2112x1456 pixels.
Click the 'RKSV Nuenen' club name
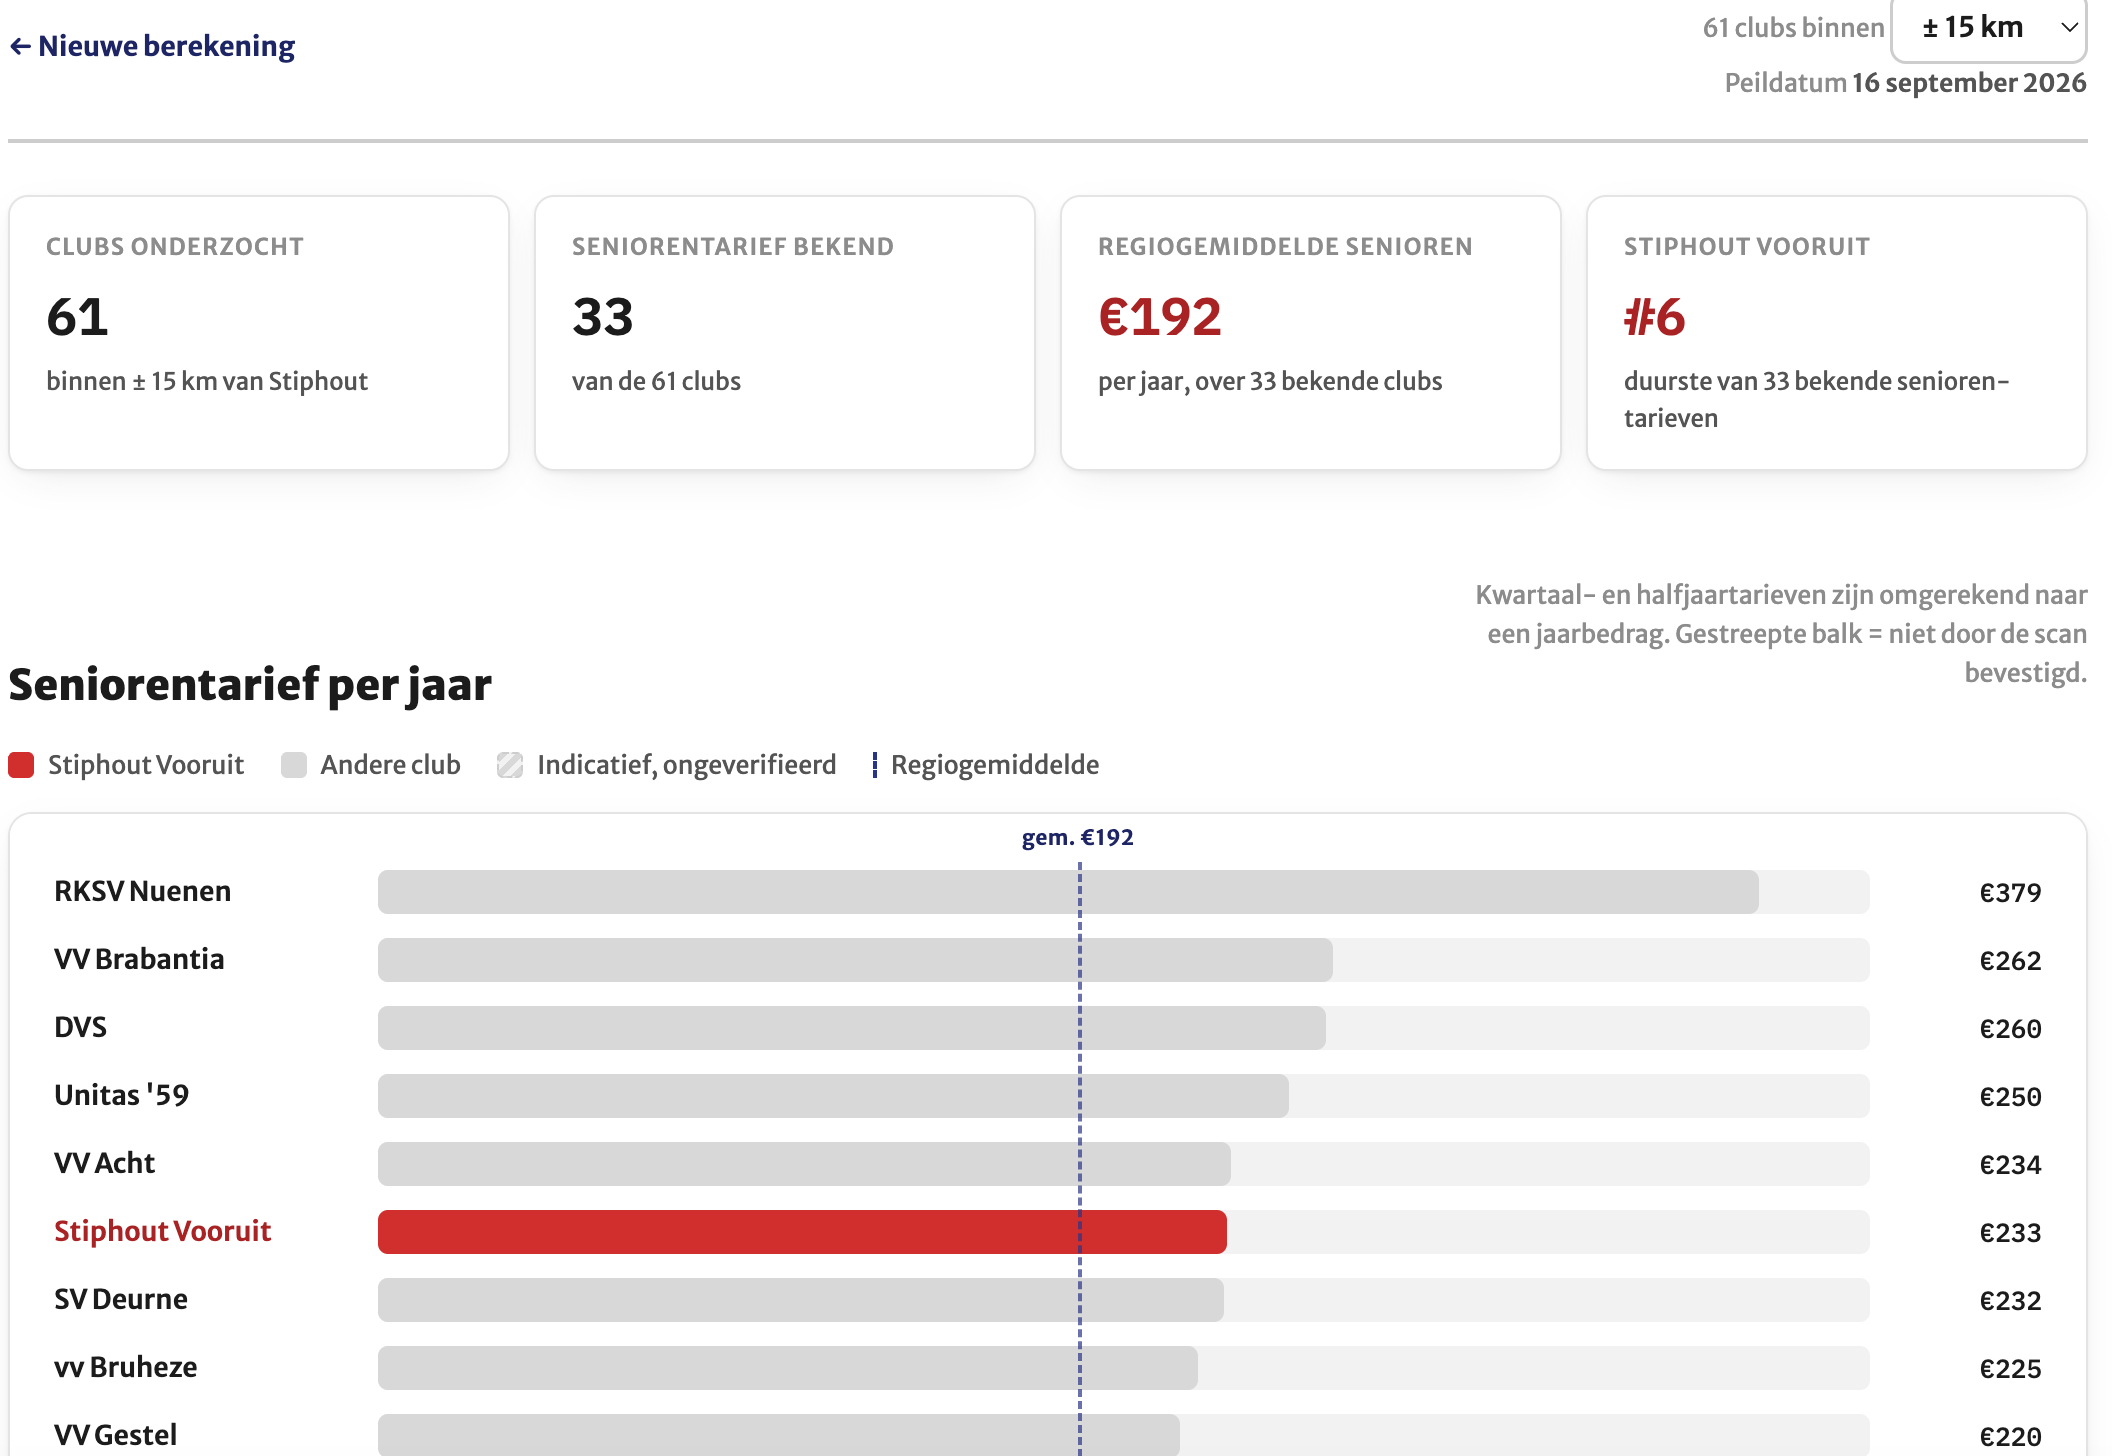click(143, 891)
